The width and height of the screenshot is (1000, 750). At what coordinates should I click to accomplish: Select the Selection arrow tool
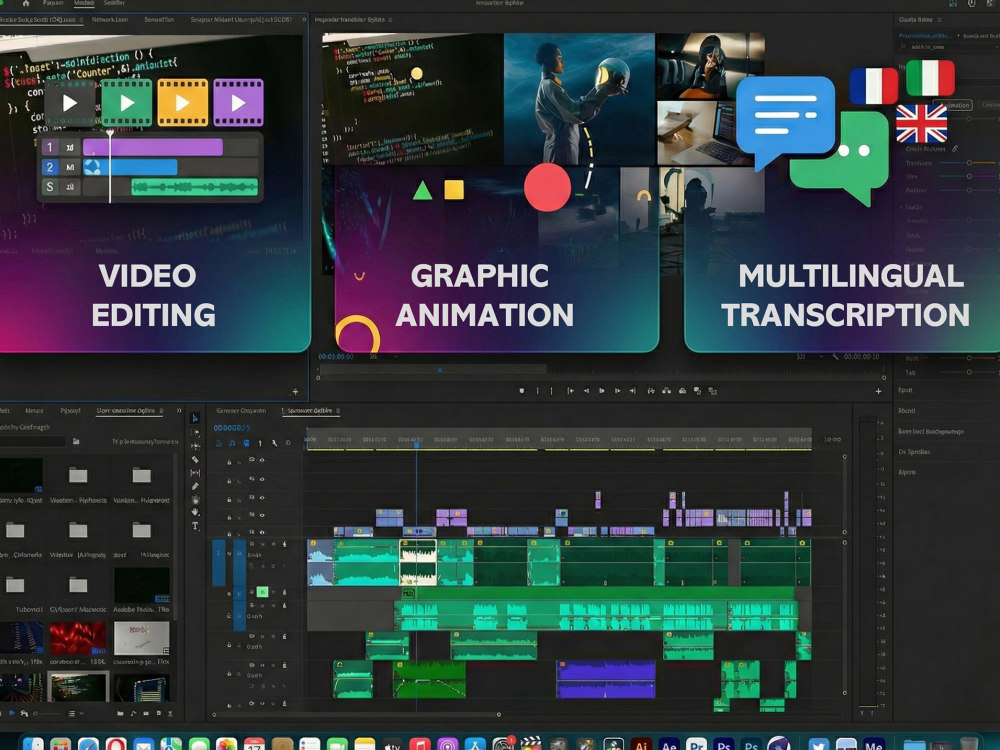click(x=195, y=418)
